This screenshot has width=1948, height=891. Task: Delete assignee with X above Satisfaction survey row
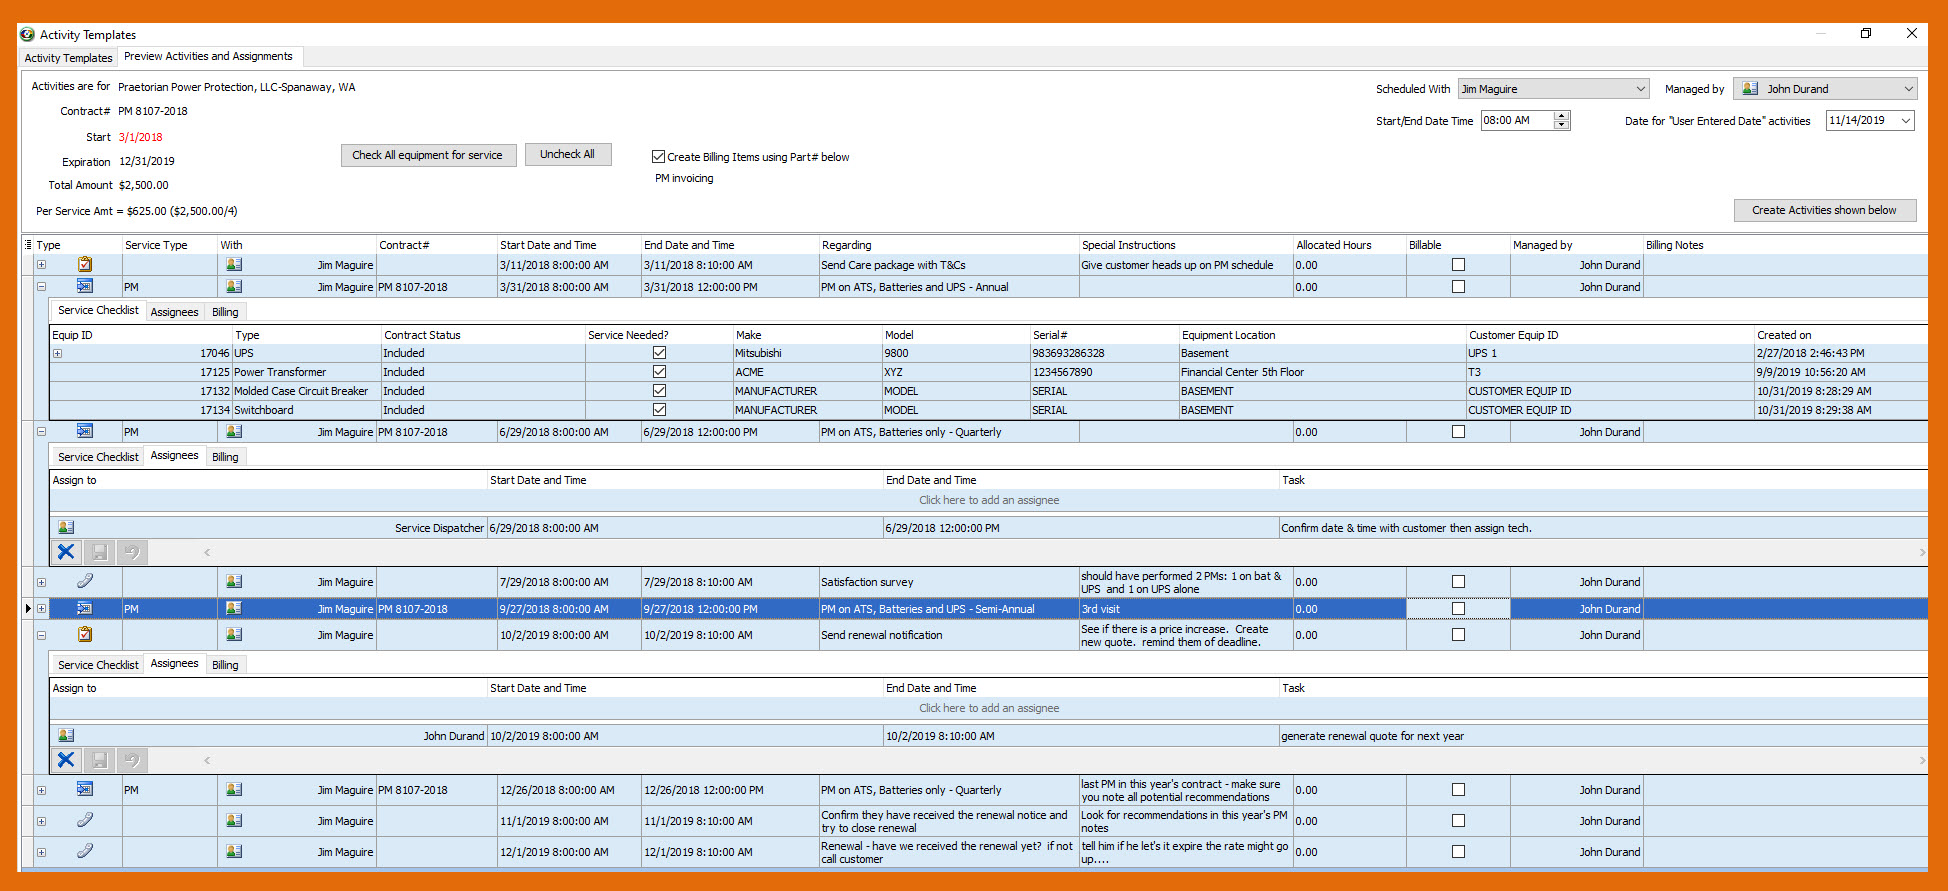click(x=66, y=552)
